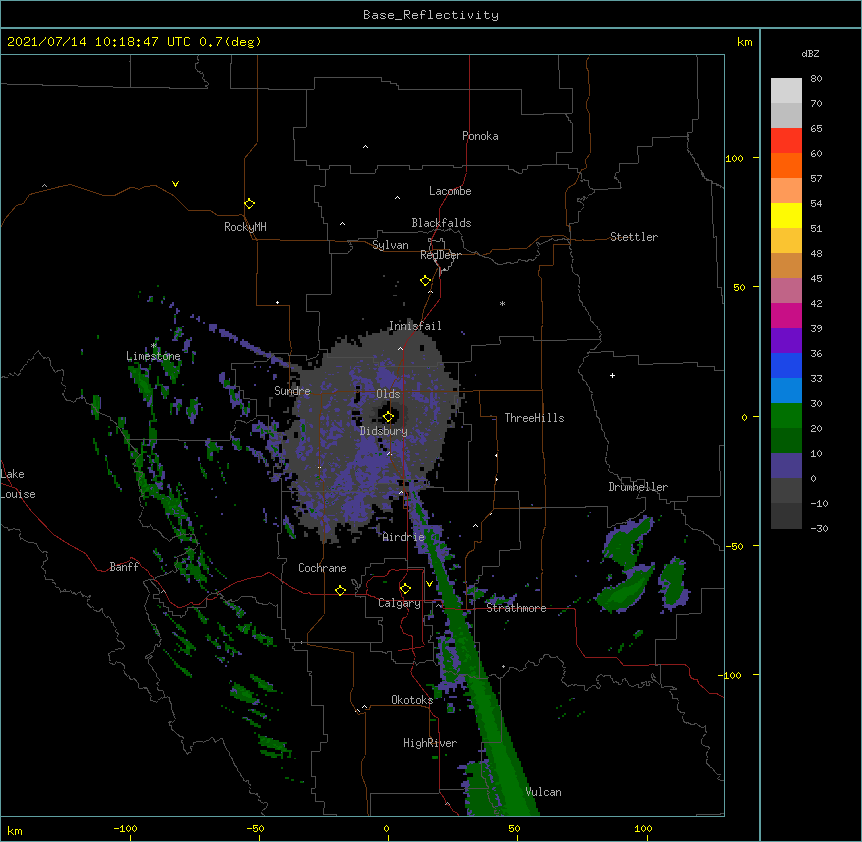Click the yellow V marker east of Calgary

(x=429, y=584)
